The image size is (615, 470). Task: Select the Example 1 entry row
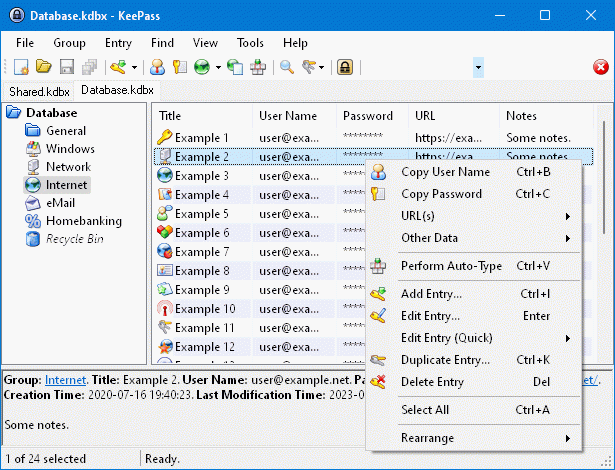(x=374, y=138)
